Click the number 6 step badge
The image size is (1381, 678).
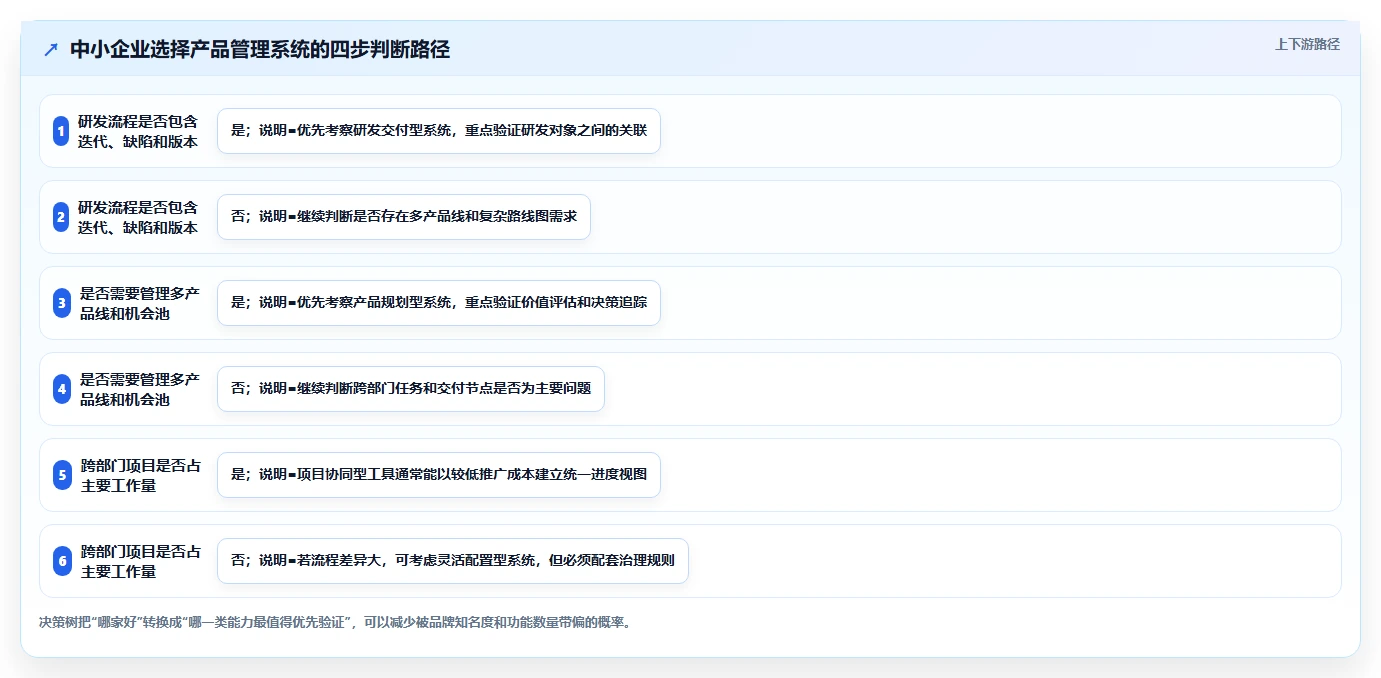(61, 561)
